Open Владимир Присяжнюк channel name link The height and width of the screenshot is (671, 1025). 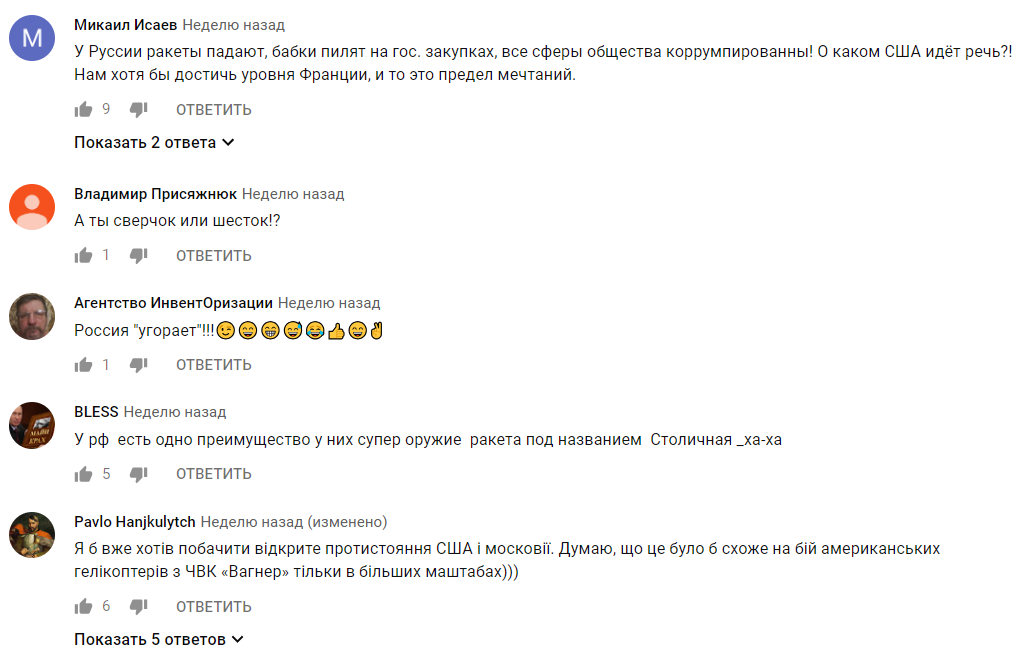156,194
